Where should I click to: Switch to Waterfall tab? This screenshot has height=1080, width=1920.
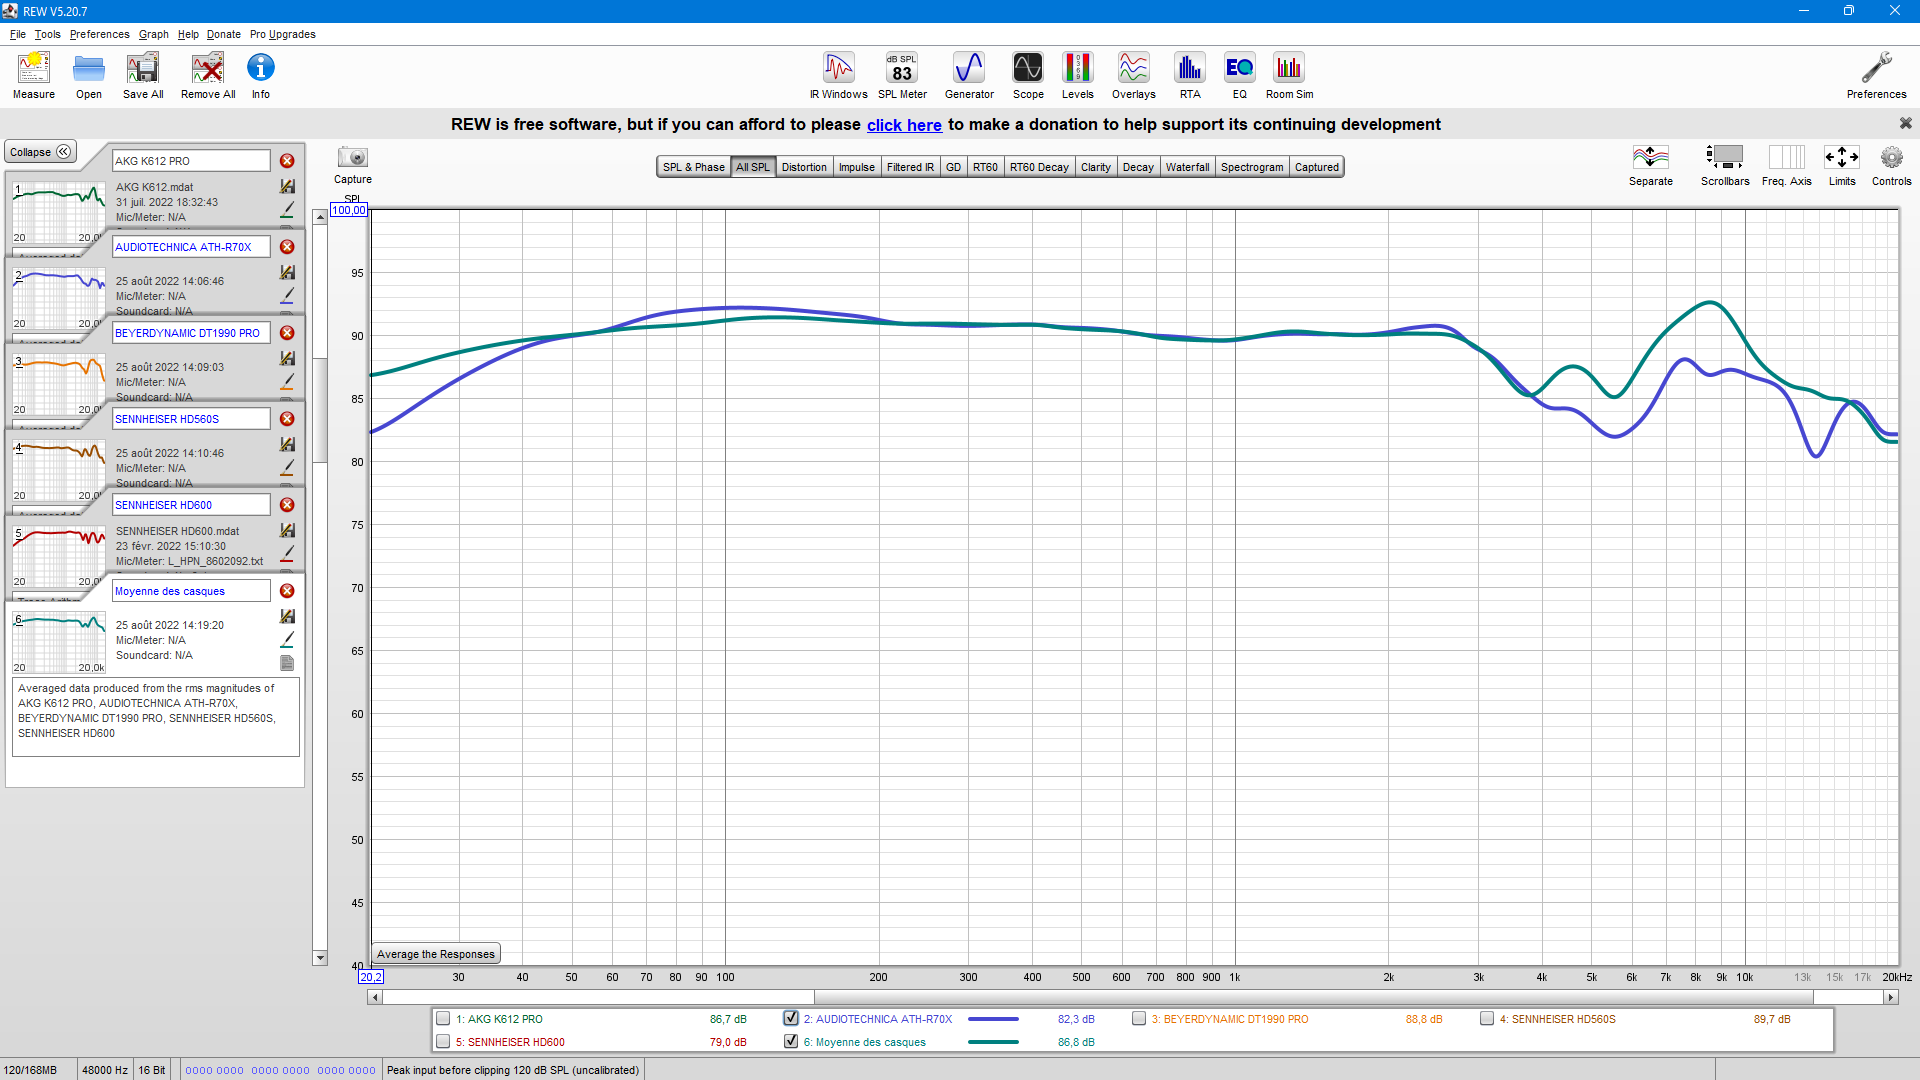click(1187, 167)
